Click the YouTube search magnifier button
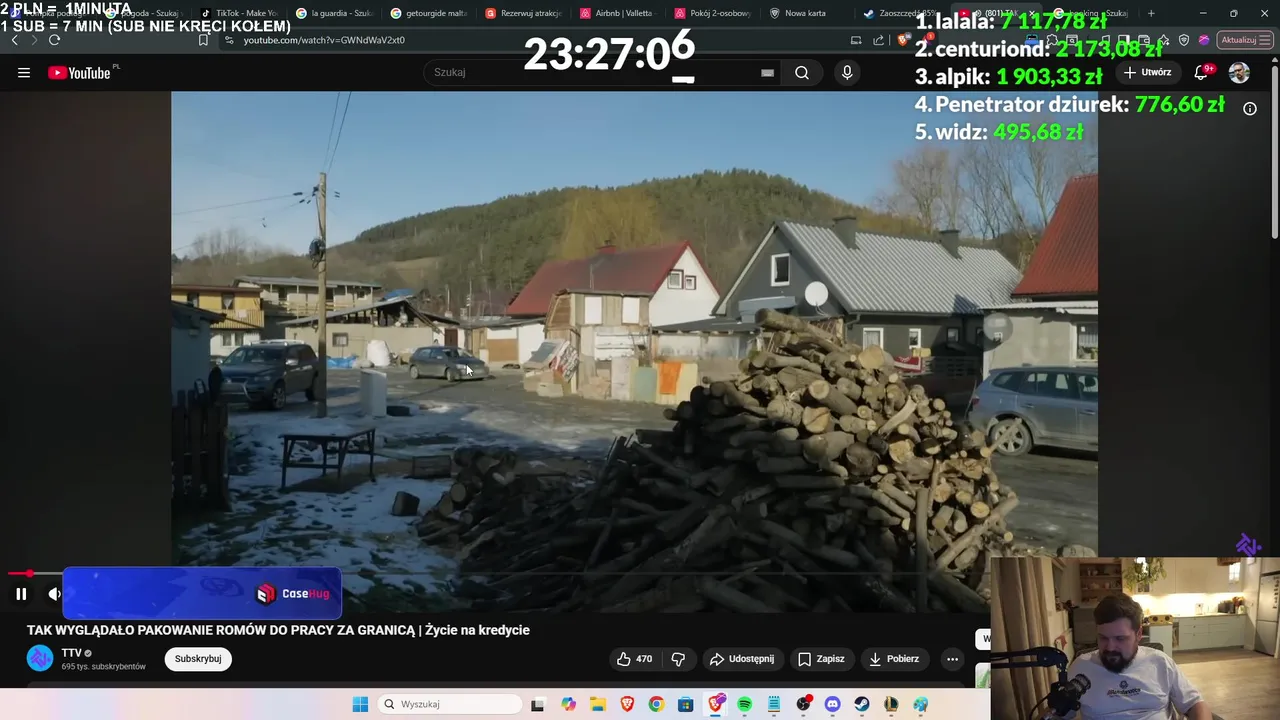Screen dimensions: 1280x720 pos(802,73)
